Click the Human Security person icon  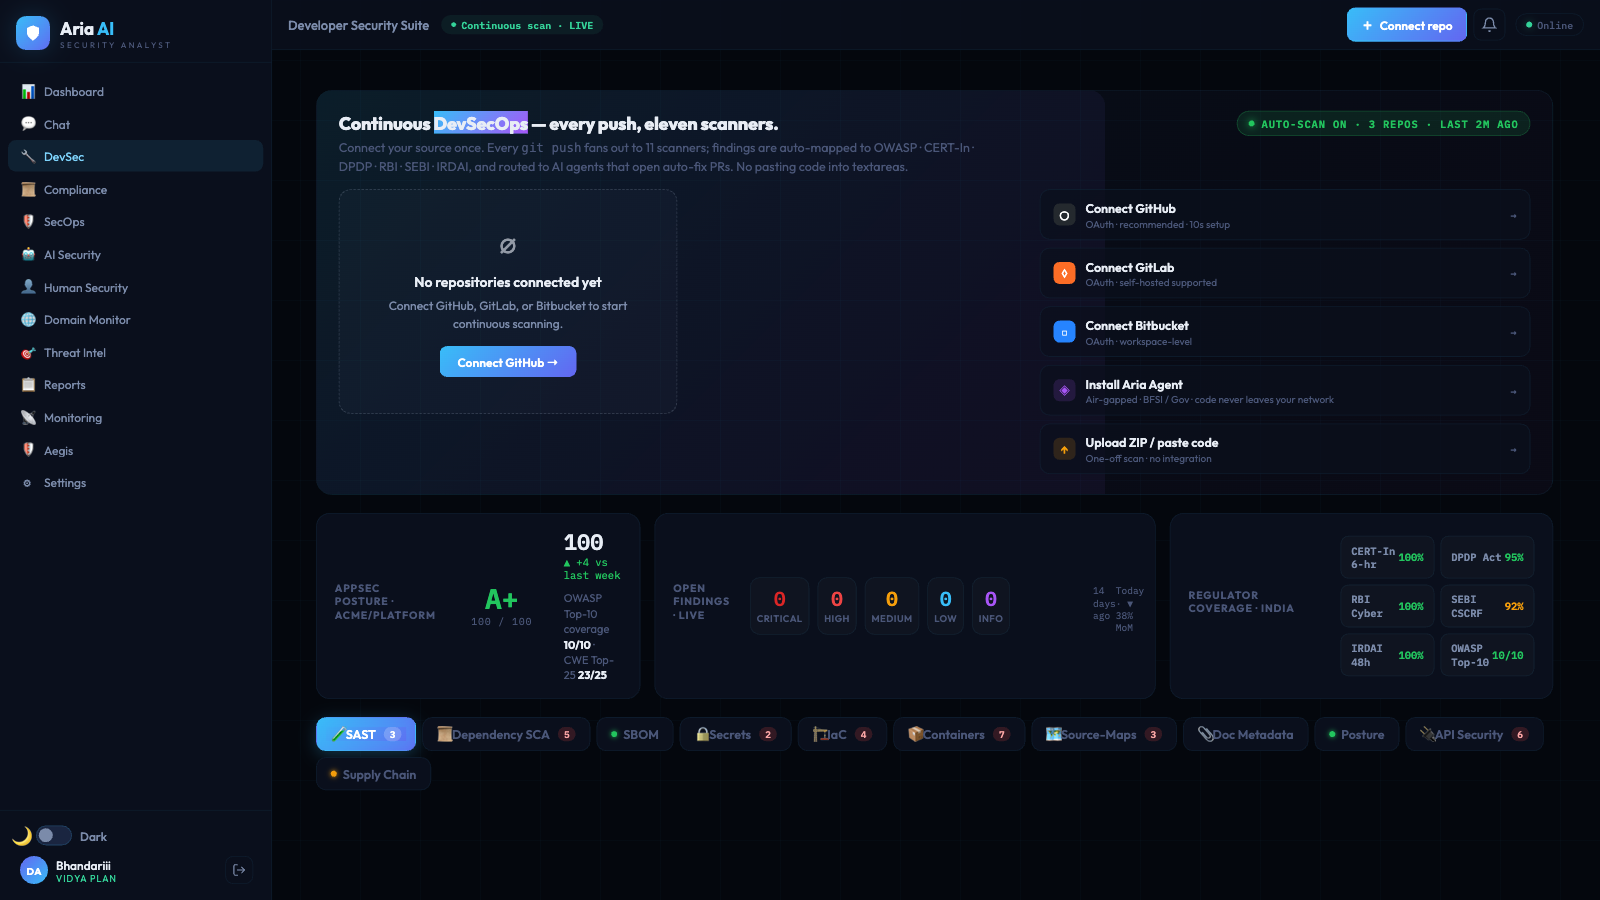click(28, 287)
